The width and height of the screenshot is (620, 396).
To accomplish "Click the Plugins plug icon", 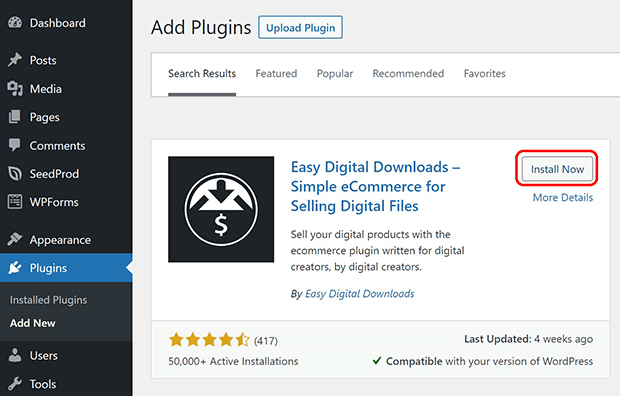I will (15, 268).
